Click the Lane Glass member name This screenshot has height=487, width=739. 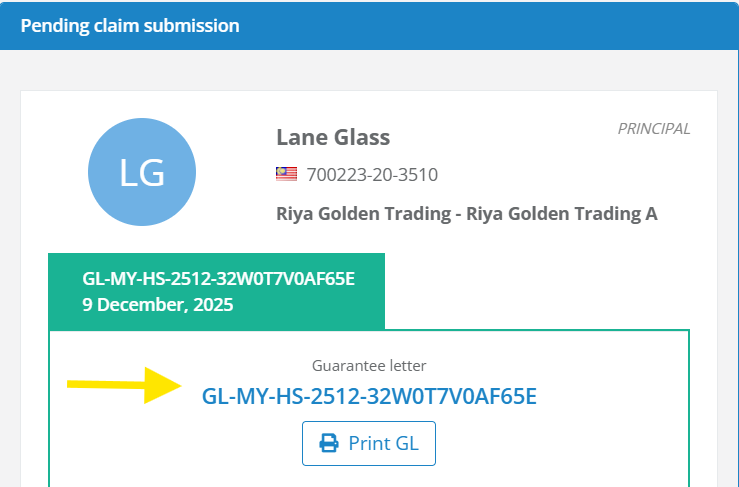tap(333, 137)
